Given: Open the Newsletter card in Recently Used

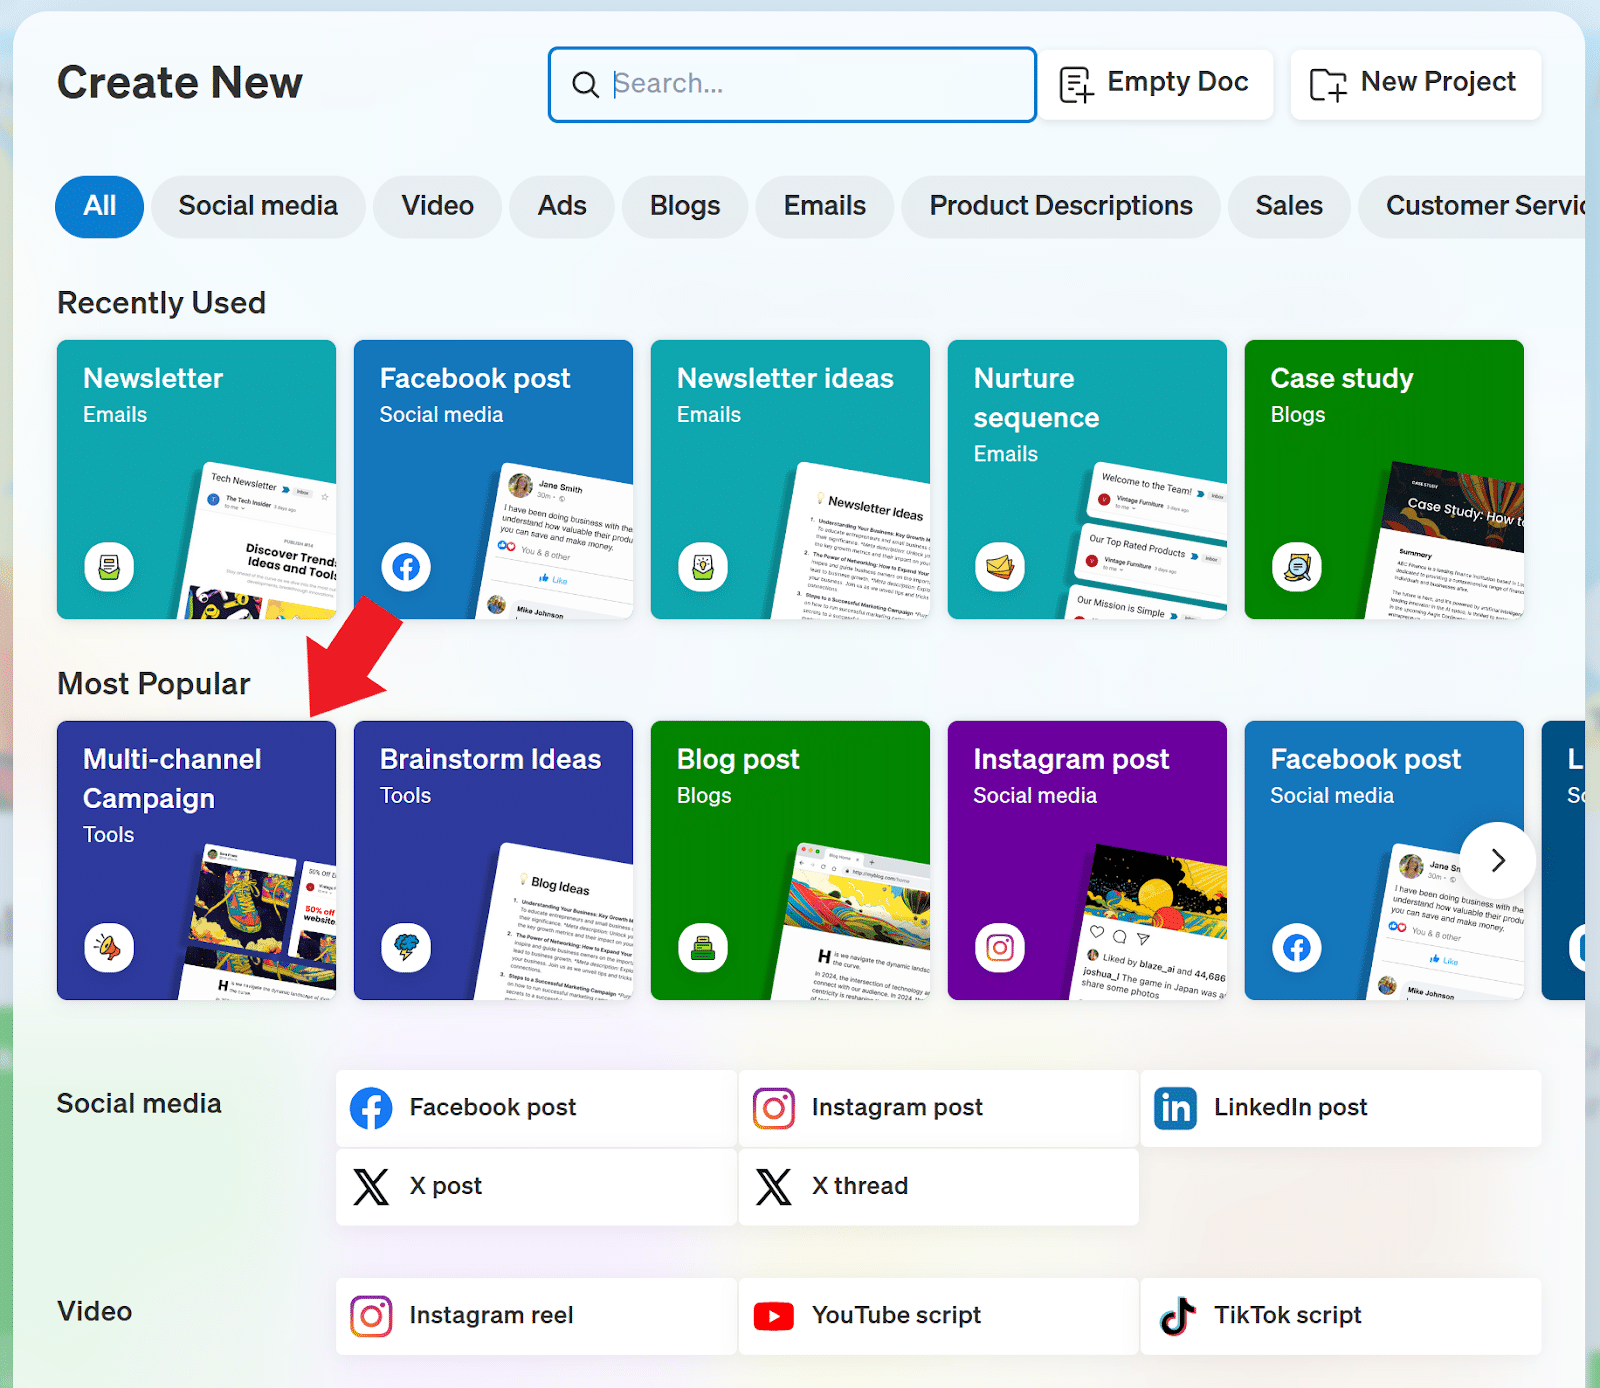Looking at the screenshot, I should pyautogui.click(x=196, y=479).
